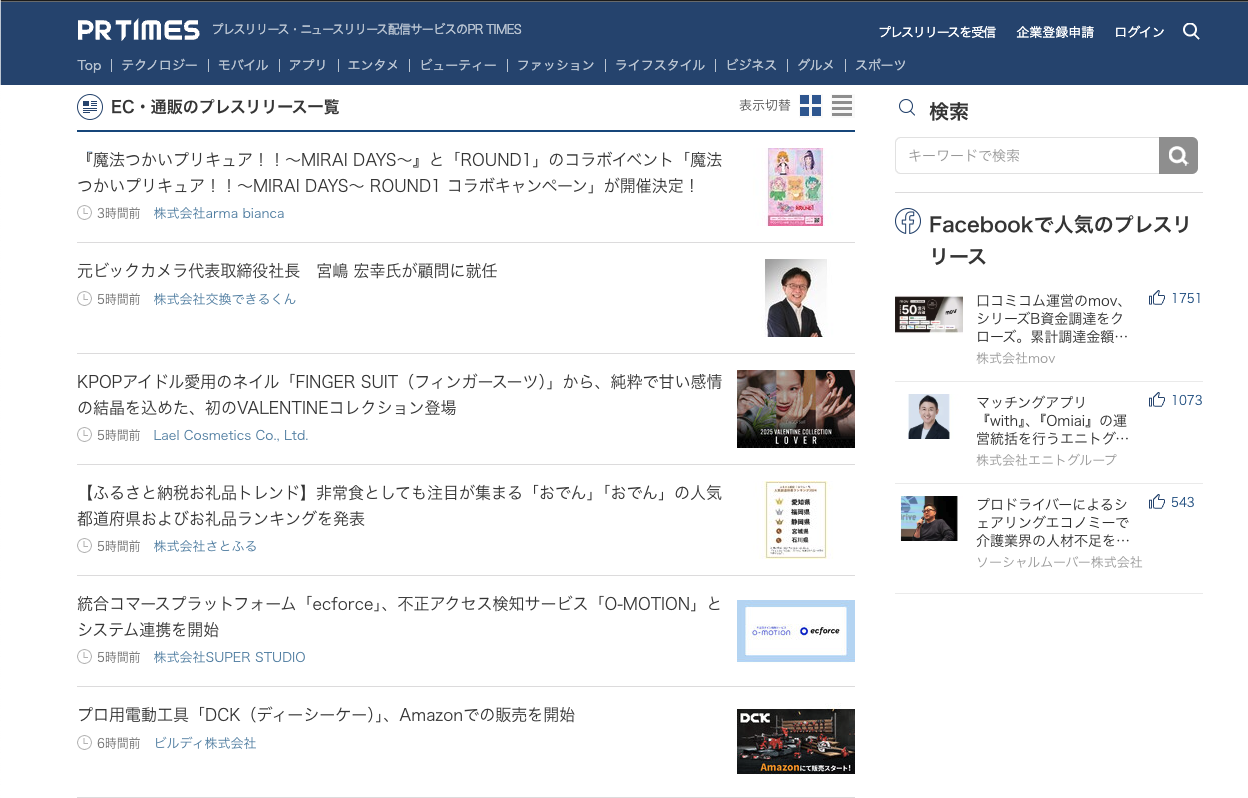Click the プリキュア collaboration thumbnail
1248x798 pixels.
click(x=795, y=187)
